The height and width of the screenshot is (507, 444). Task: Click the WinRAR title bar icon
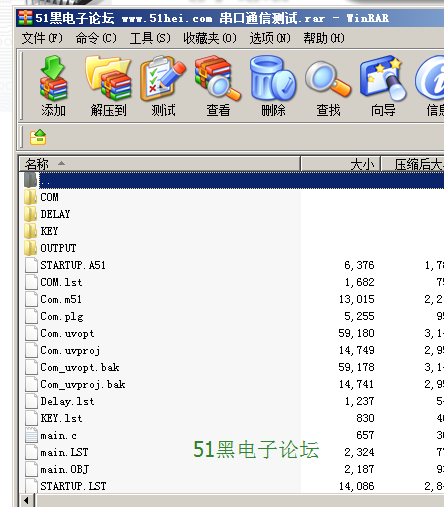[25, 18]
